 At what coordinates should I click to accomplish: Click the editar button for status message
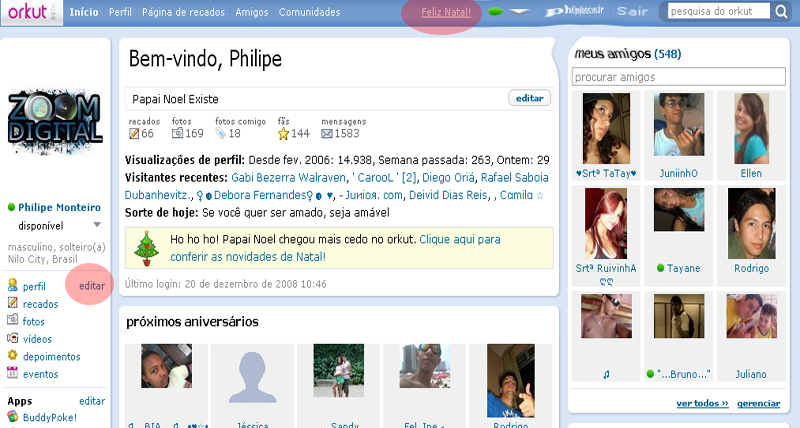530,98
